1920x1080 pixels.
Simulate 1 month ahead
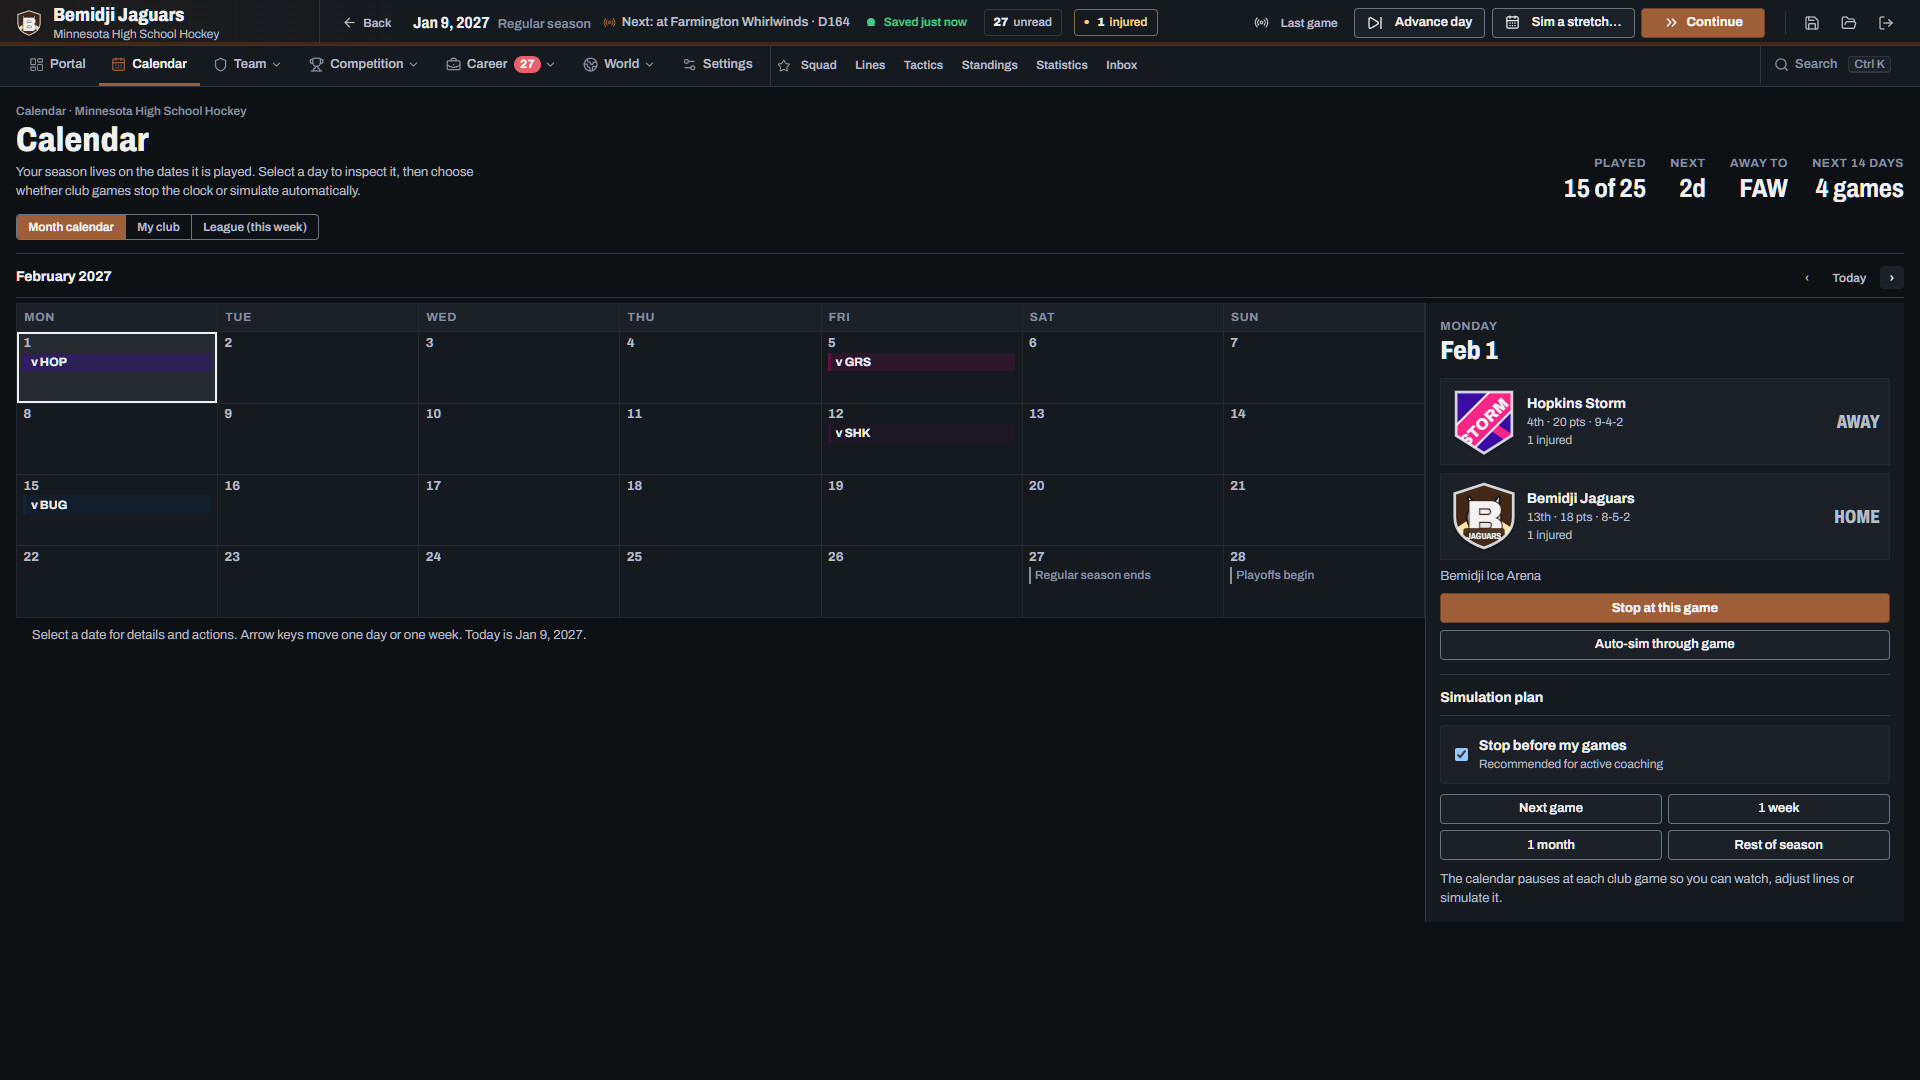(1550, 845)
